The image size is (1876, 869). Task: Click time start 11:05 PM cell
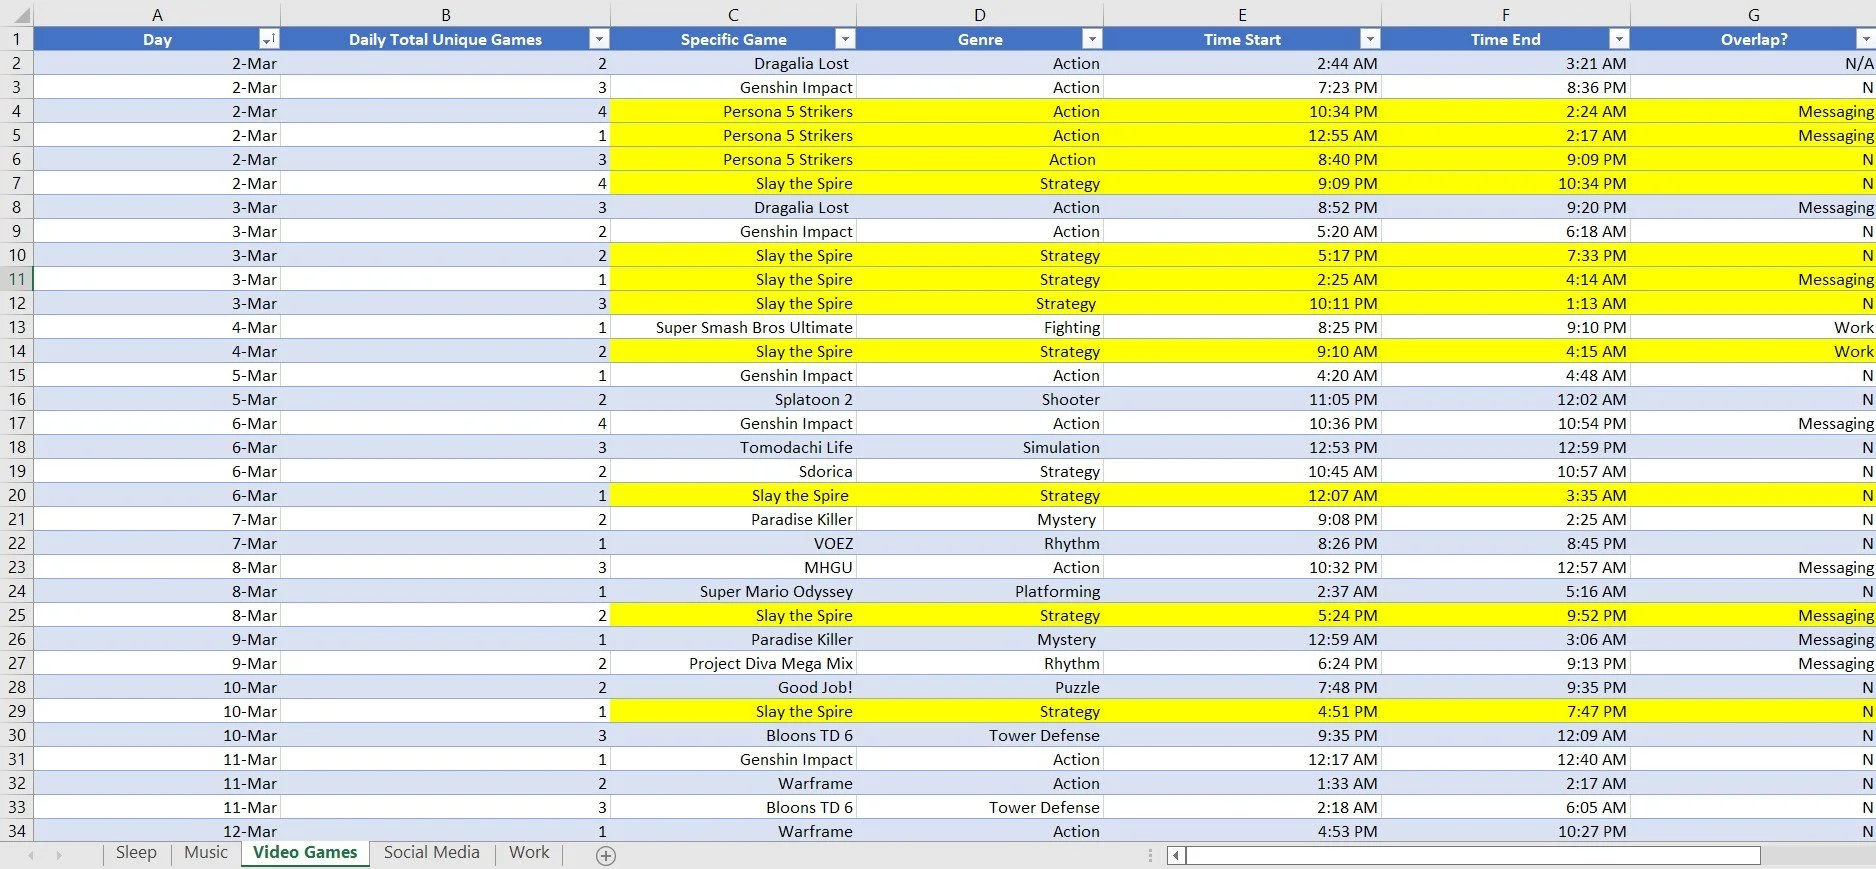pyautogui.click(x=1242, y=399)
